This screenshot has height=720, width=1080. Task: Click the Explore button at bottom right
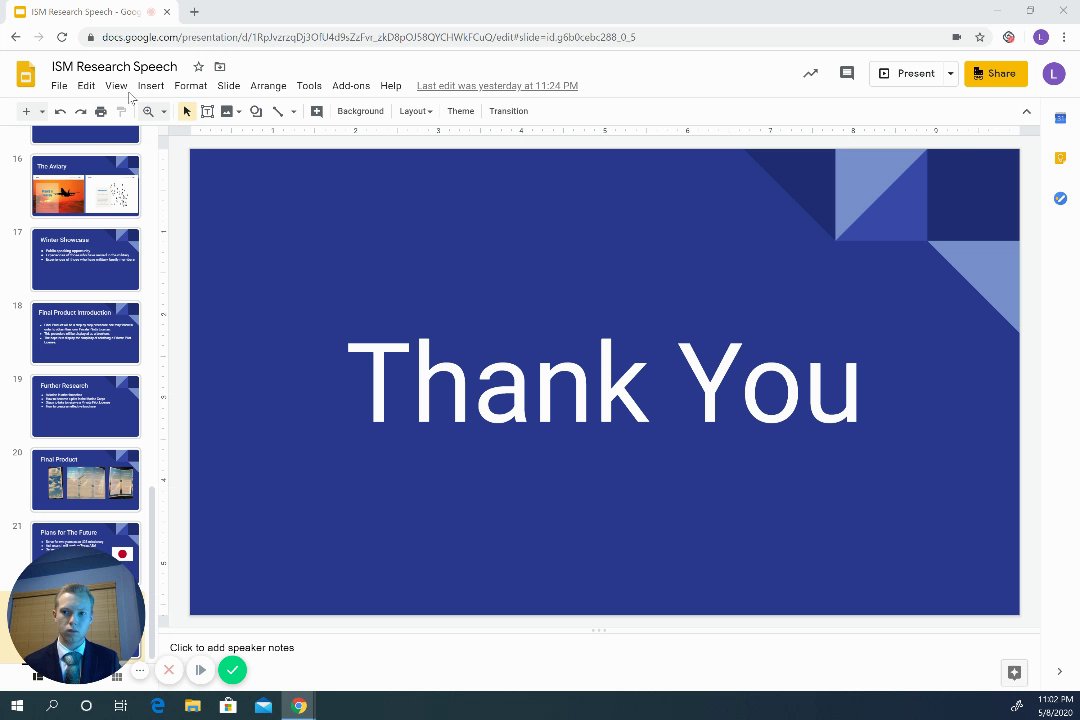tap(1014, 672)
